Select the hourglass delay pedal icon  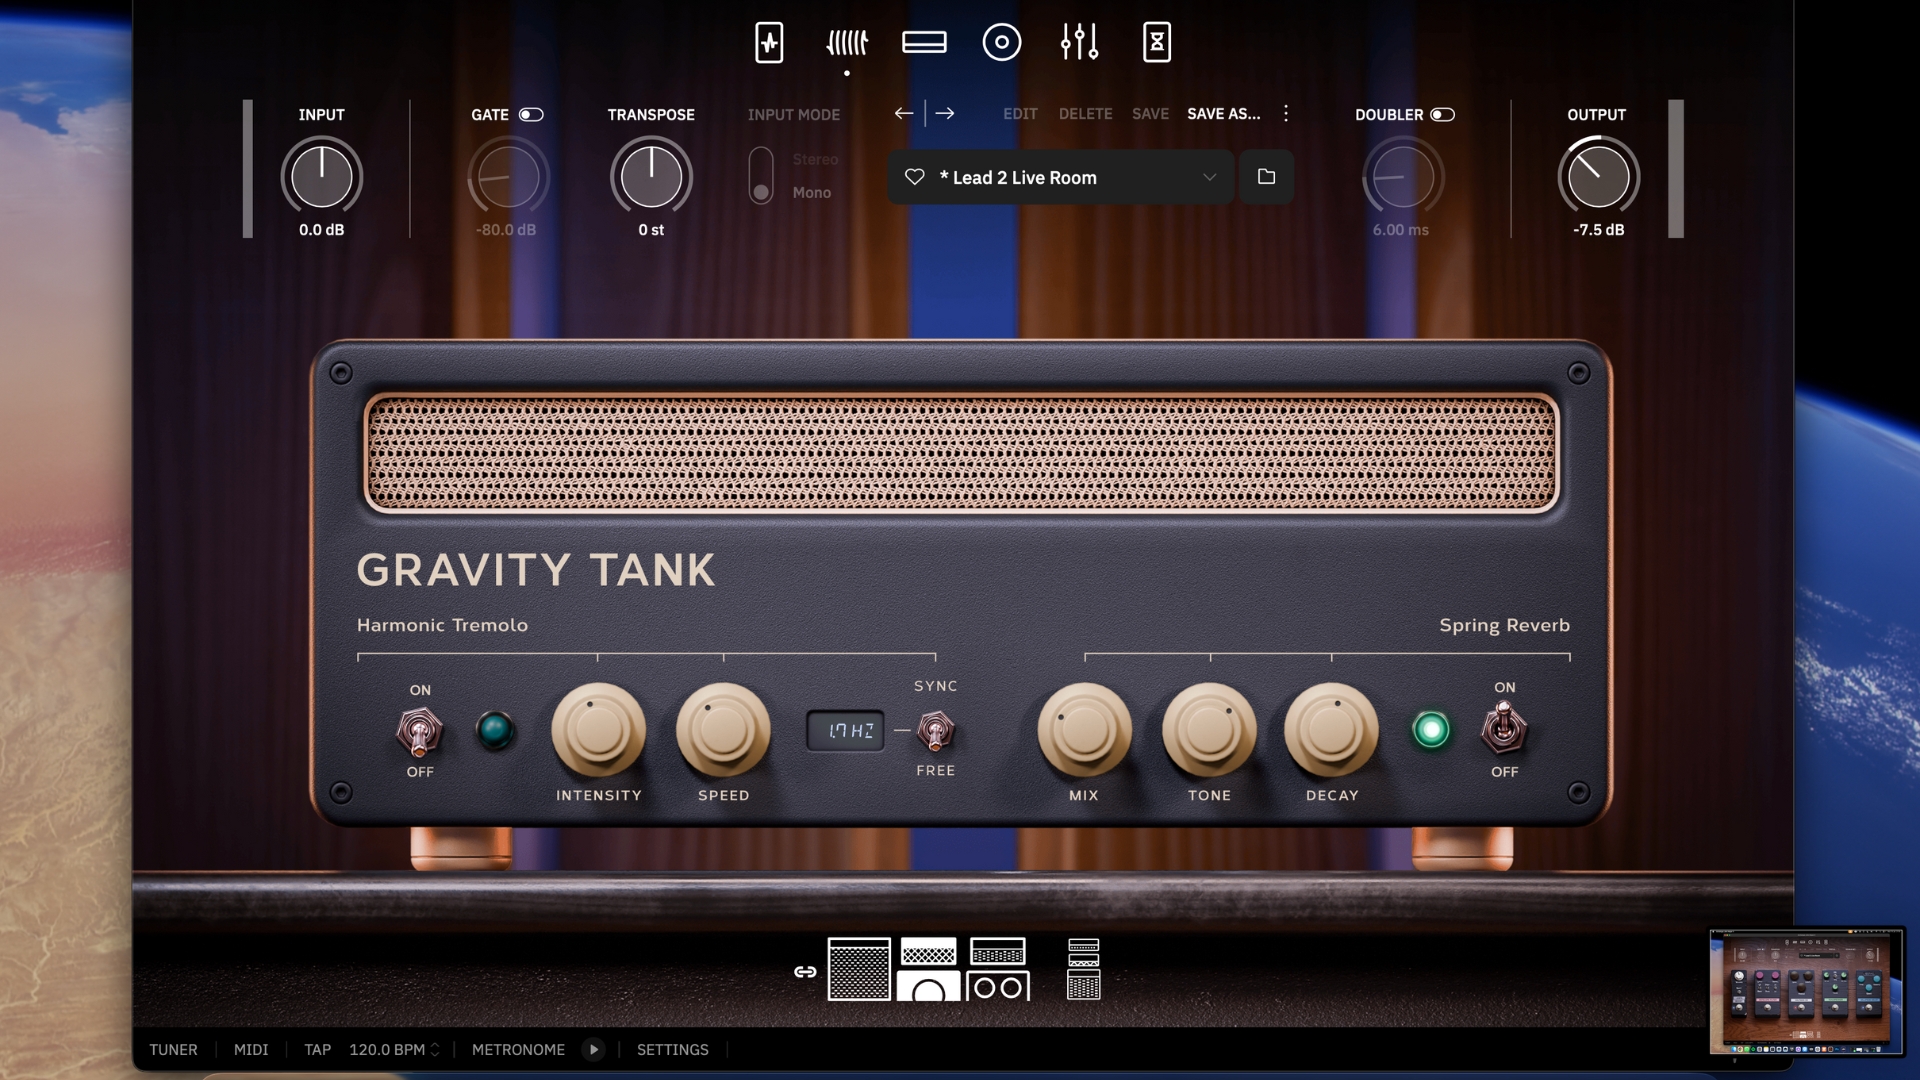pyautogui.click(x=1158, y=42)
